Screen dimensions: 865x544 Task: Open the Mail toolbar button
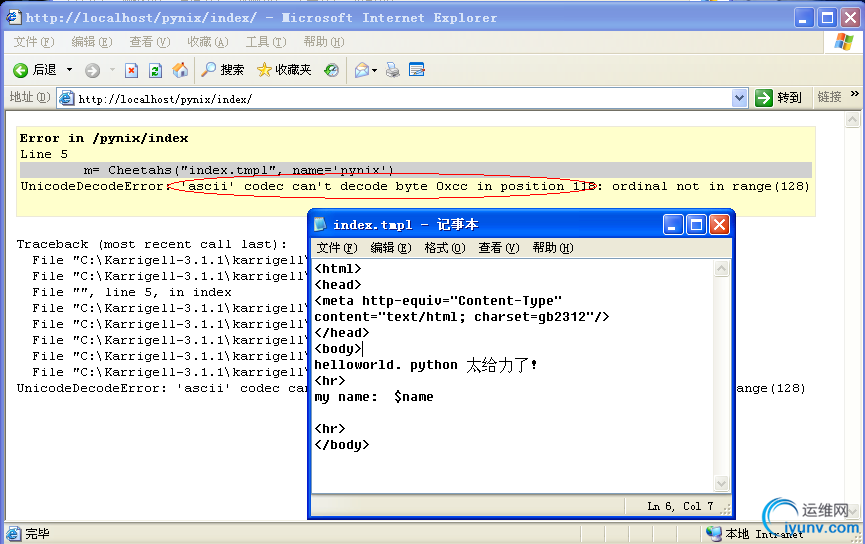click(362, 70)
